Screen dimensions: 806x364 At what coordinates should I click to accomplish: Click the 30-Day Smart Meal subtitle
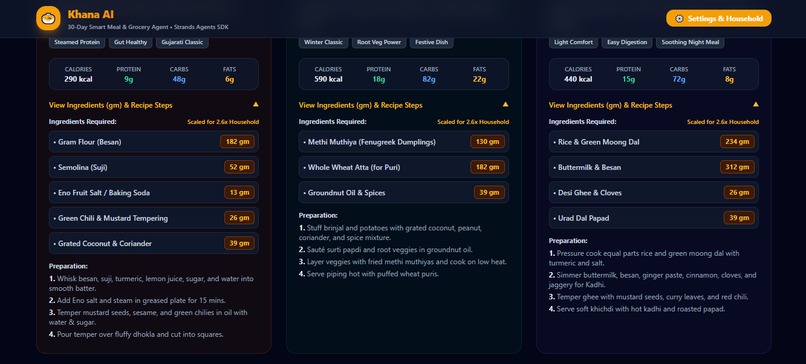148,27
